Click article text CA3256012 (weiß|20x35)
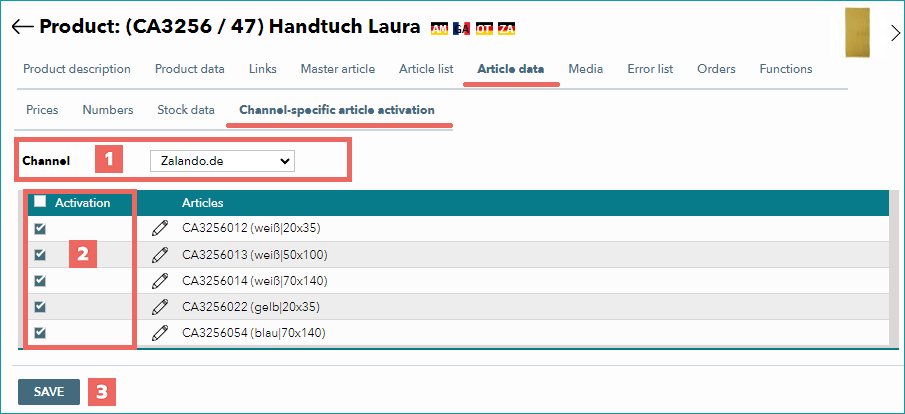 (x=251, y=229)
